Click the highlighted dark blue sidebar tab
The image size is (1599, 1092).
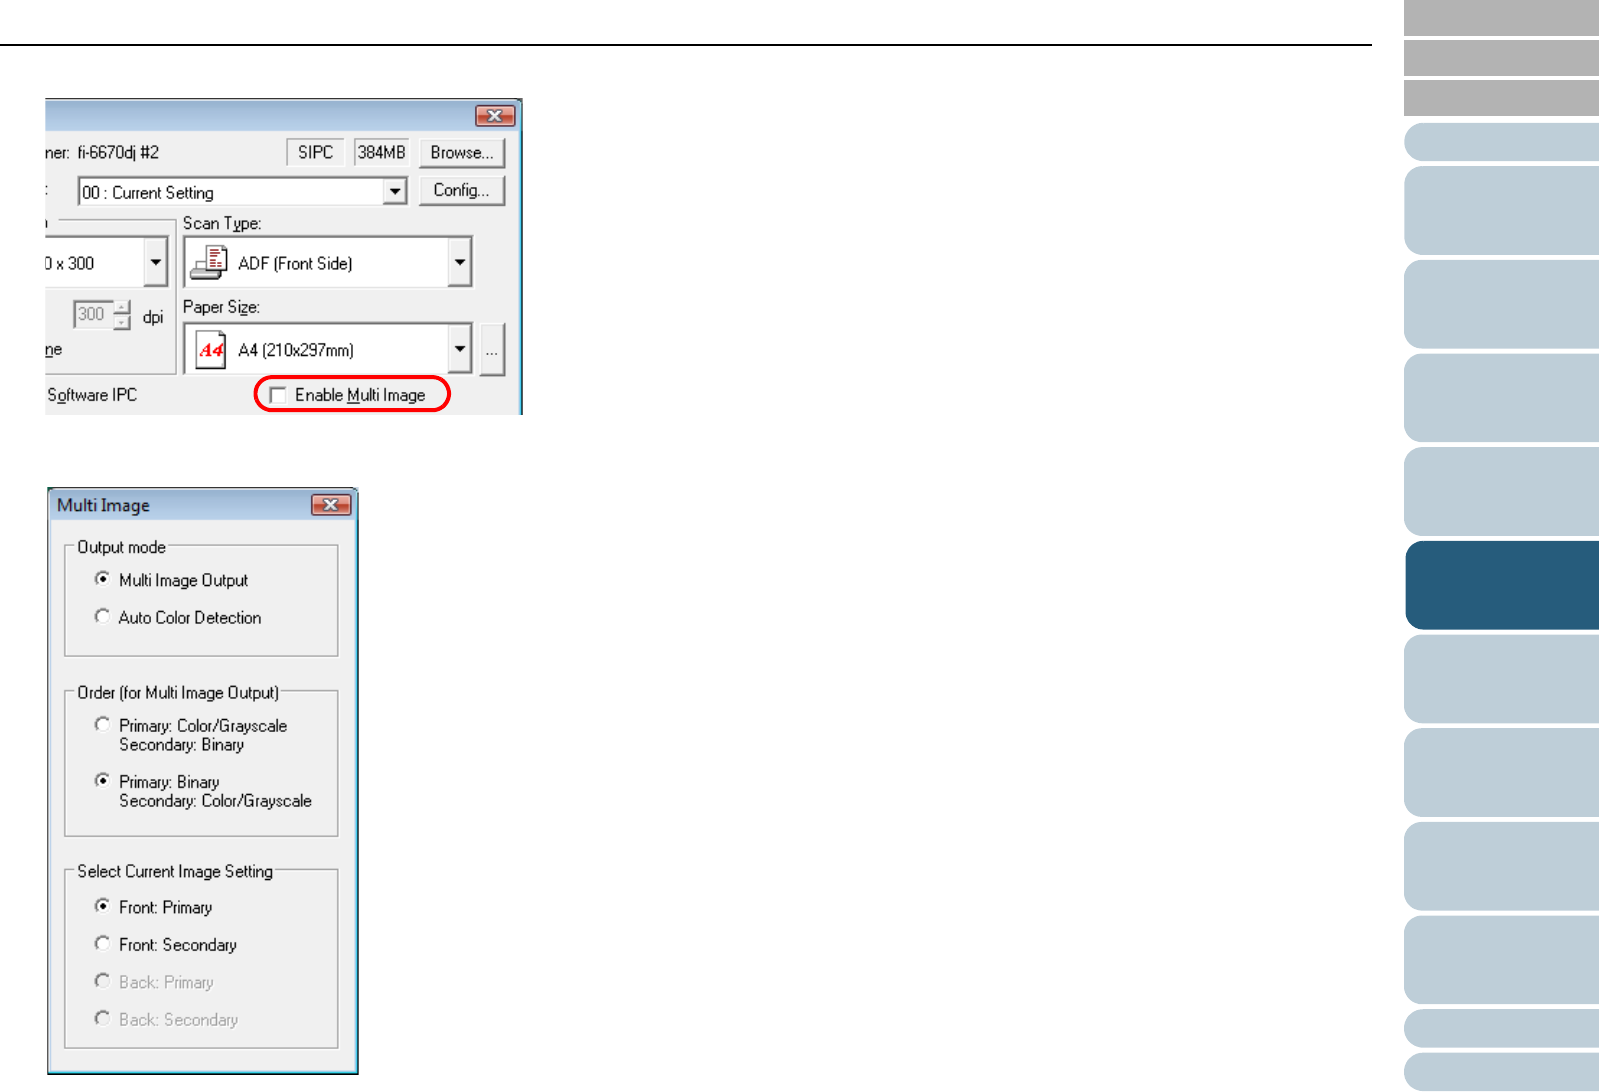[1502, 585]
